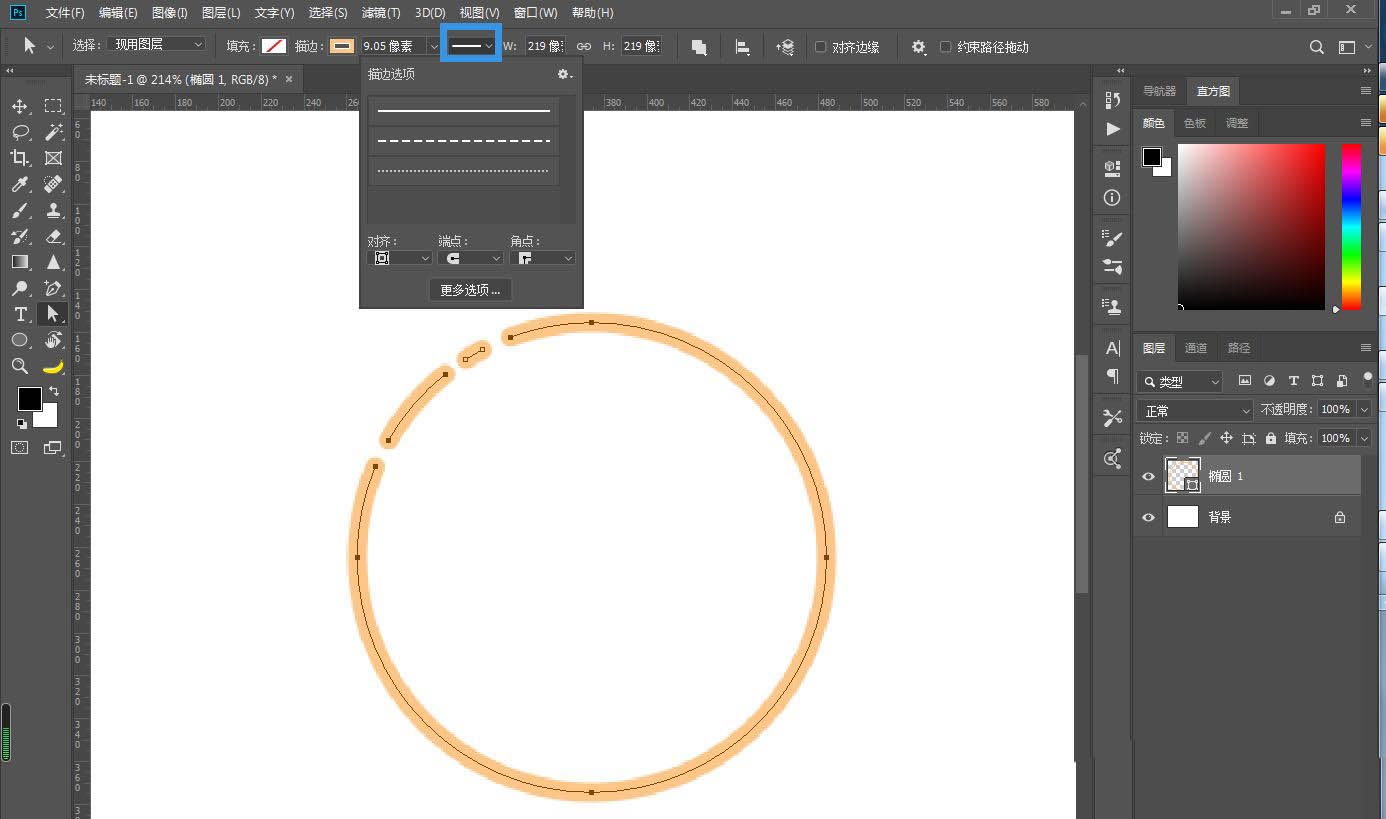
Task: Open the search icon in options bar
Action: pos(1317,47)
